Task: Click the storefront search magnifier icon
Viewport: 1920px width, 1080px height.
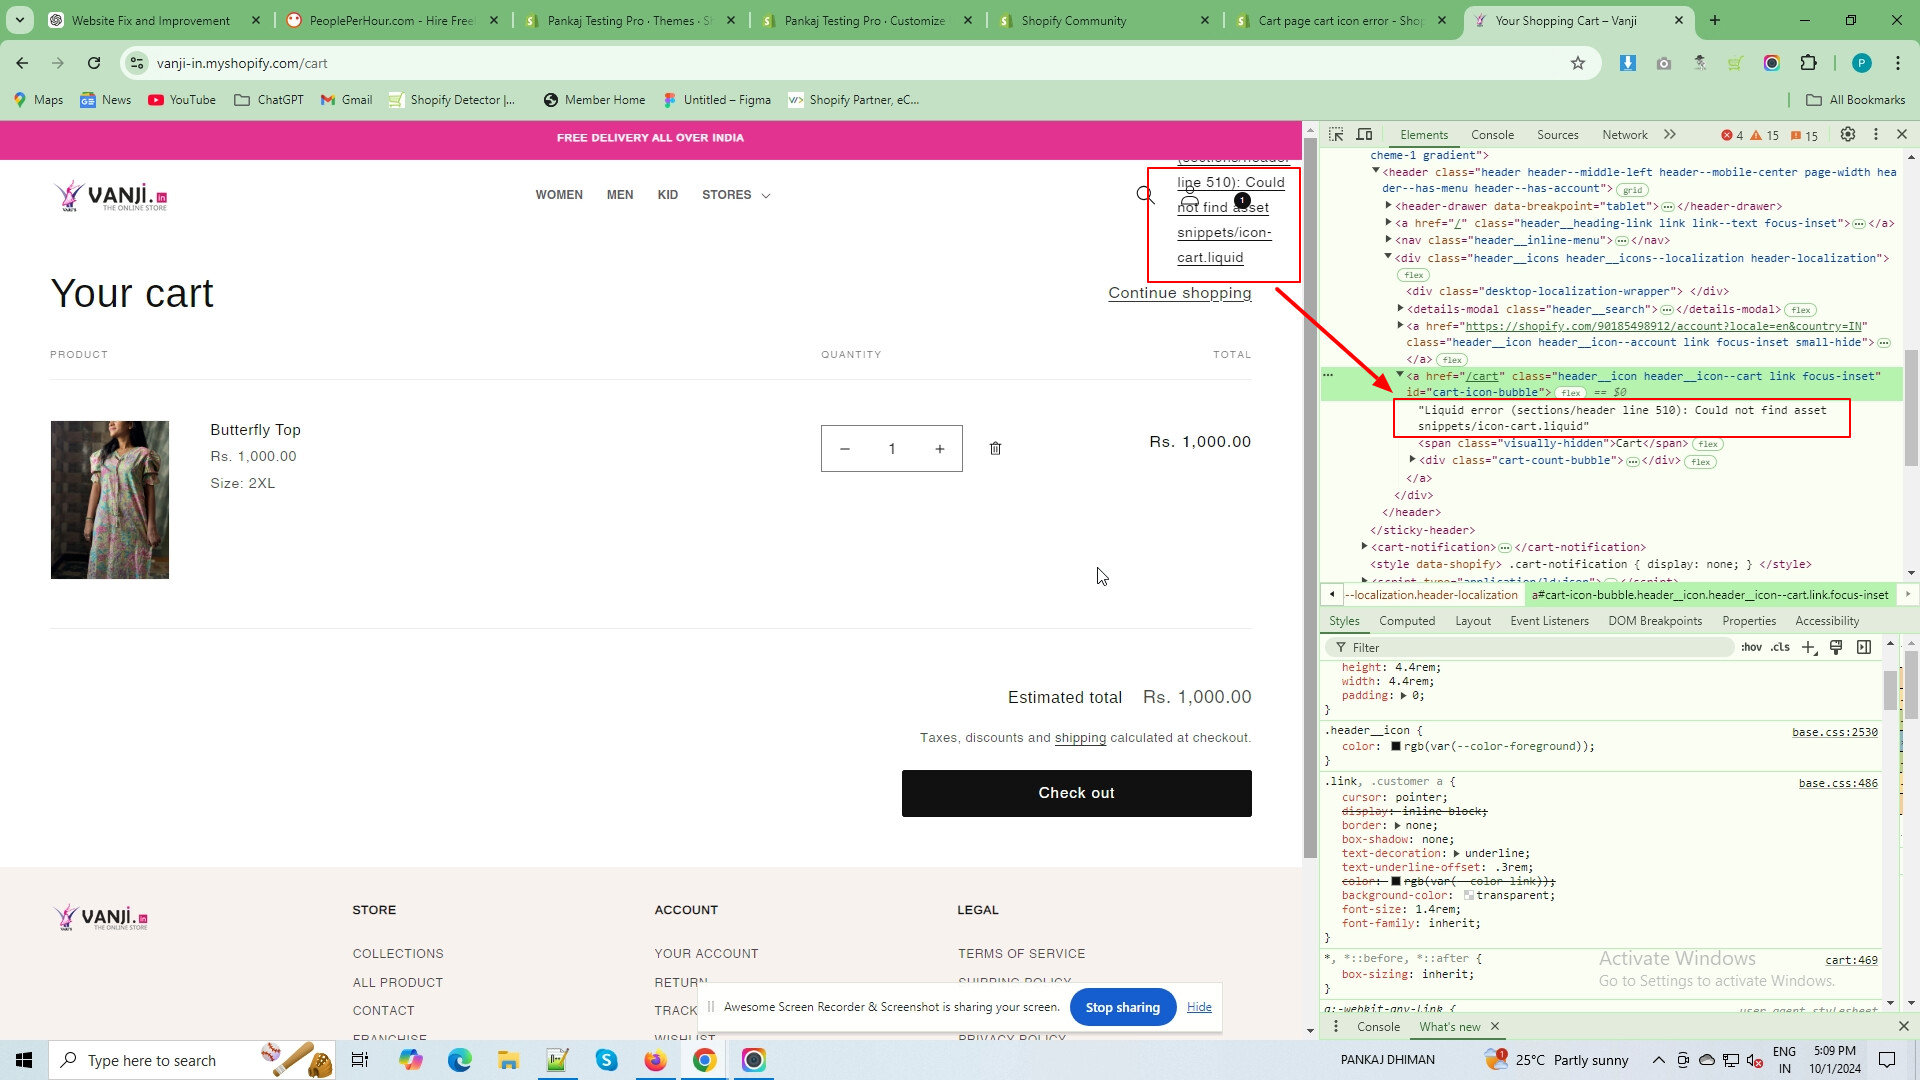Action: (x=1145, y=195)
